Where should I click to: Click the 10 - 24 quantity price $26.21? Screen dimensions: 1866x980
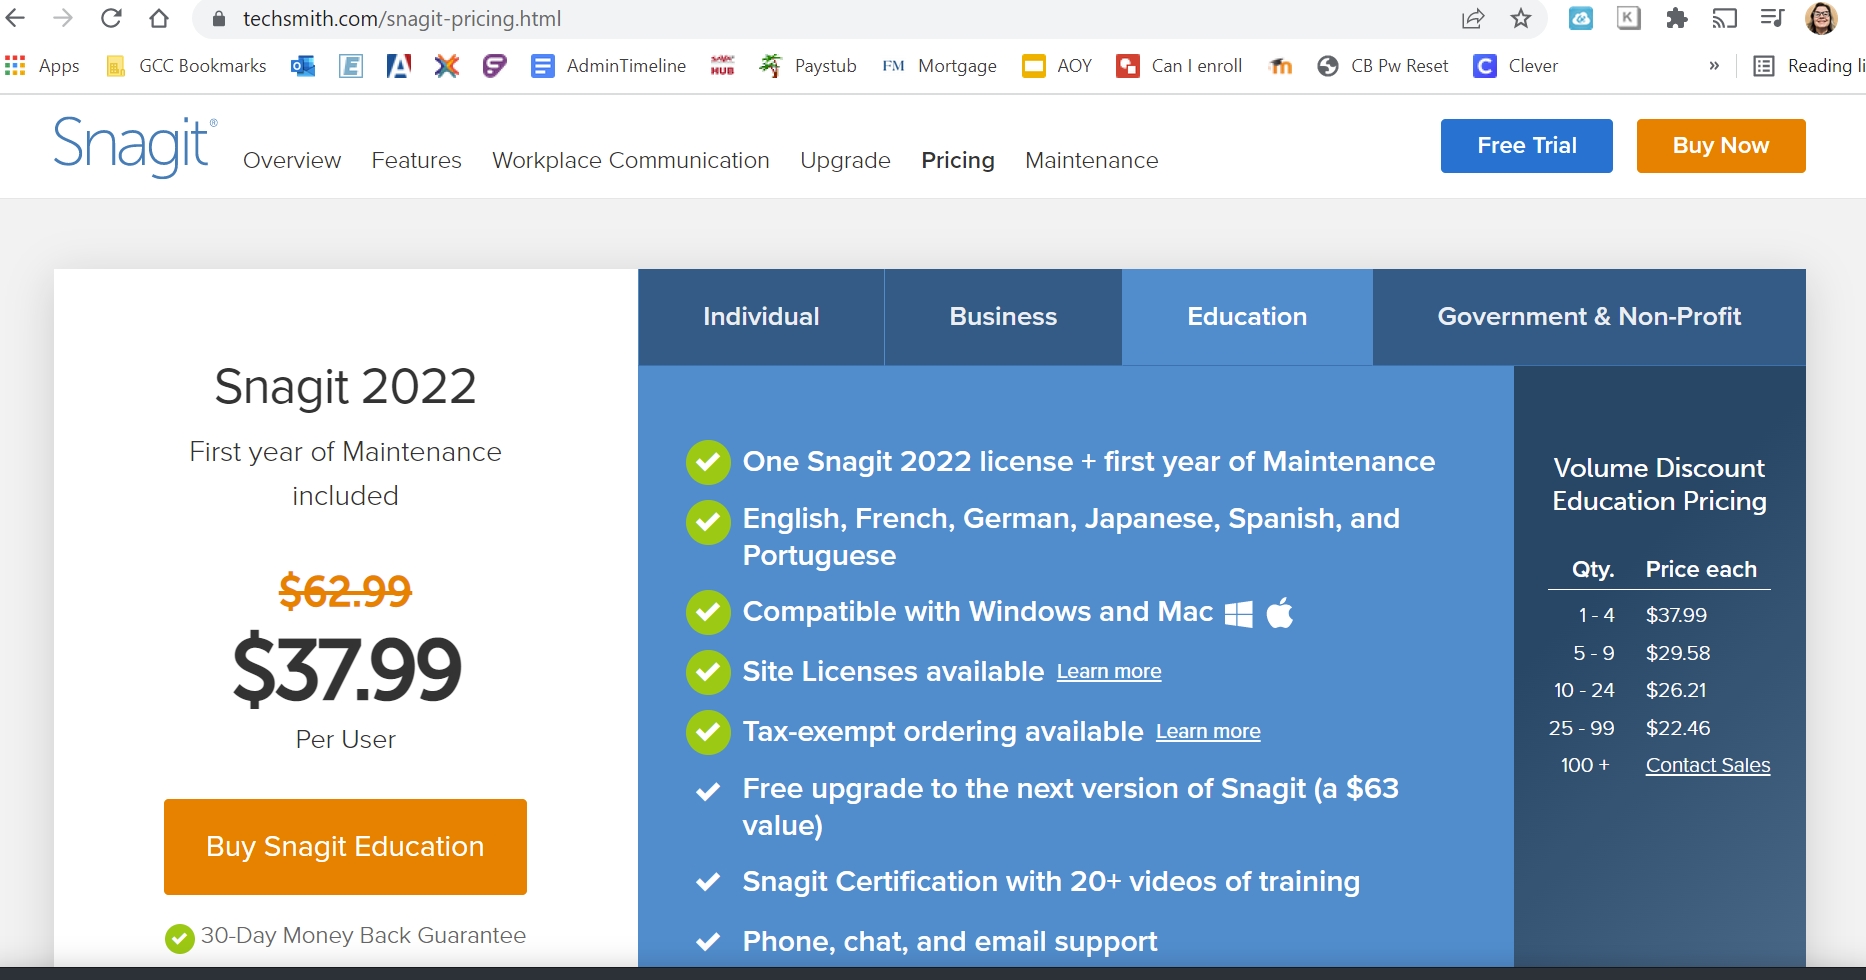1676,690
